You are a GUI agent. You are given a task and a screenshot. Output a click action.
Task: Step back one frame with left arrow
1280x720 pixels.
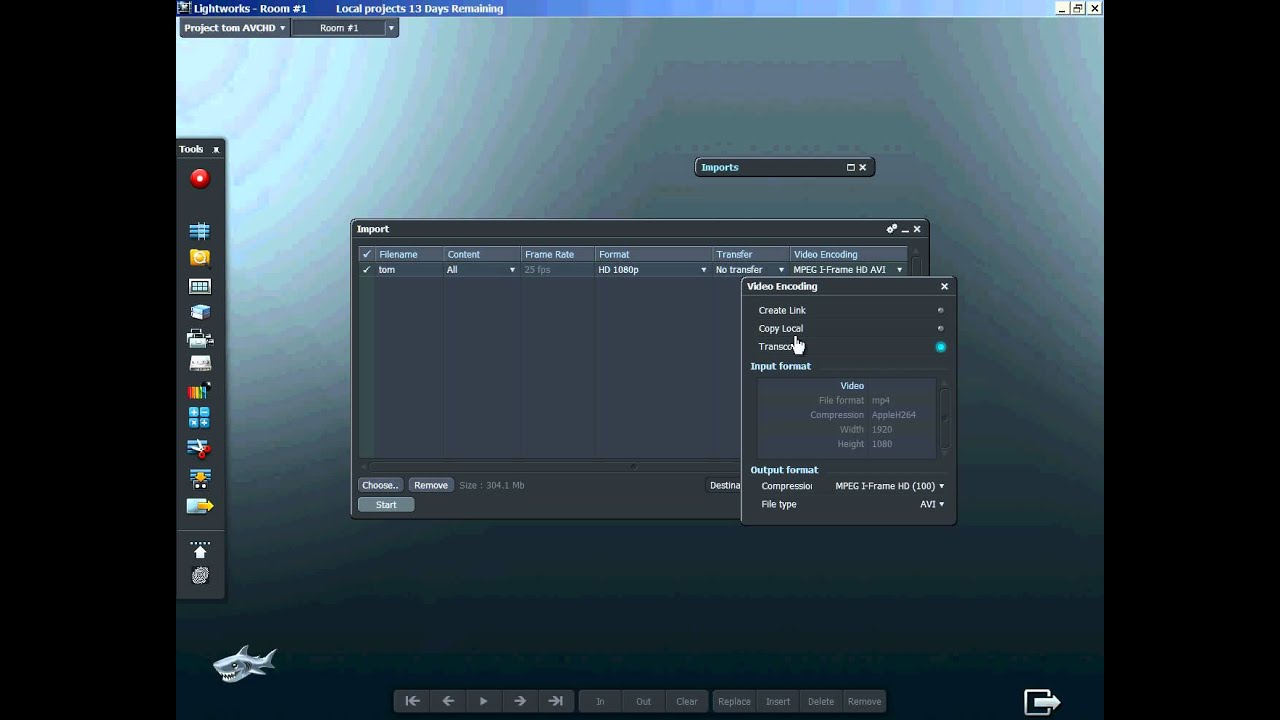click(x=448, y=701)
